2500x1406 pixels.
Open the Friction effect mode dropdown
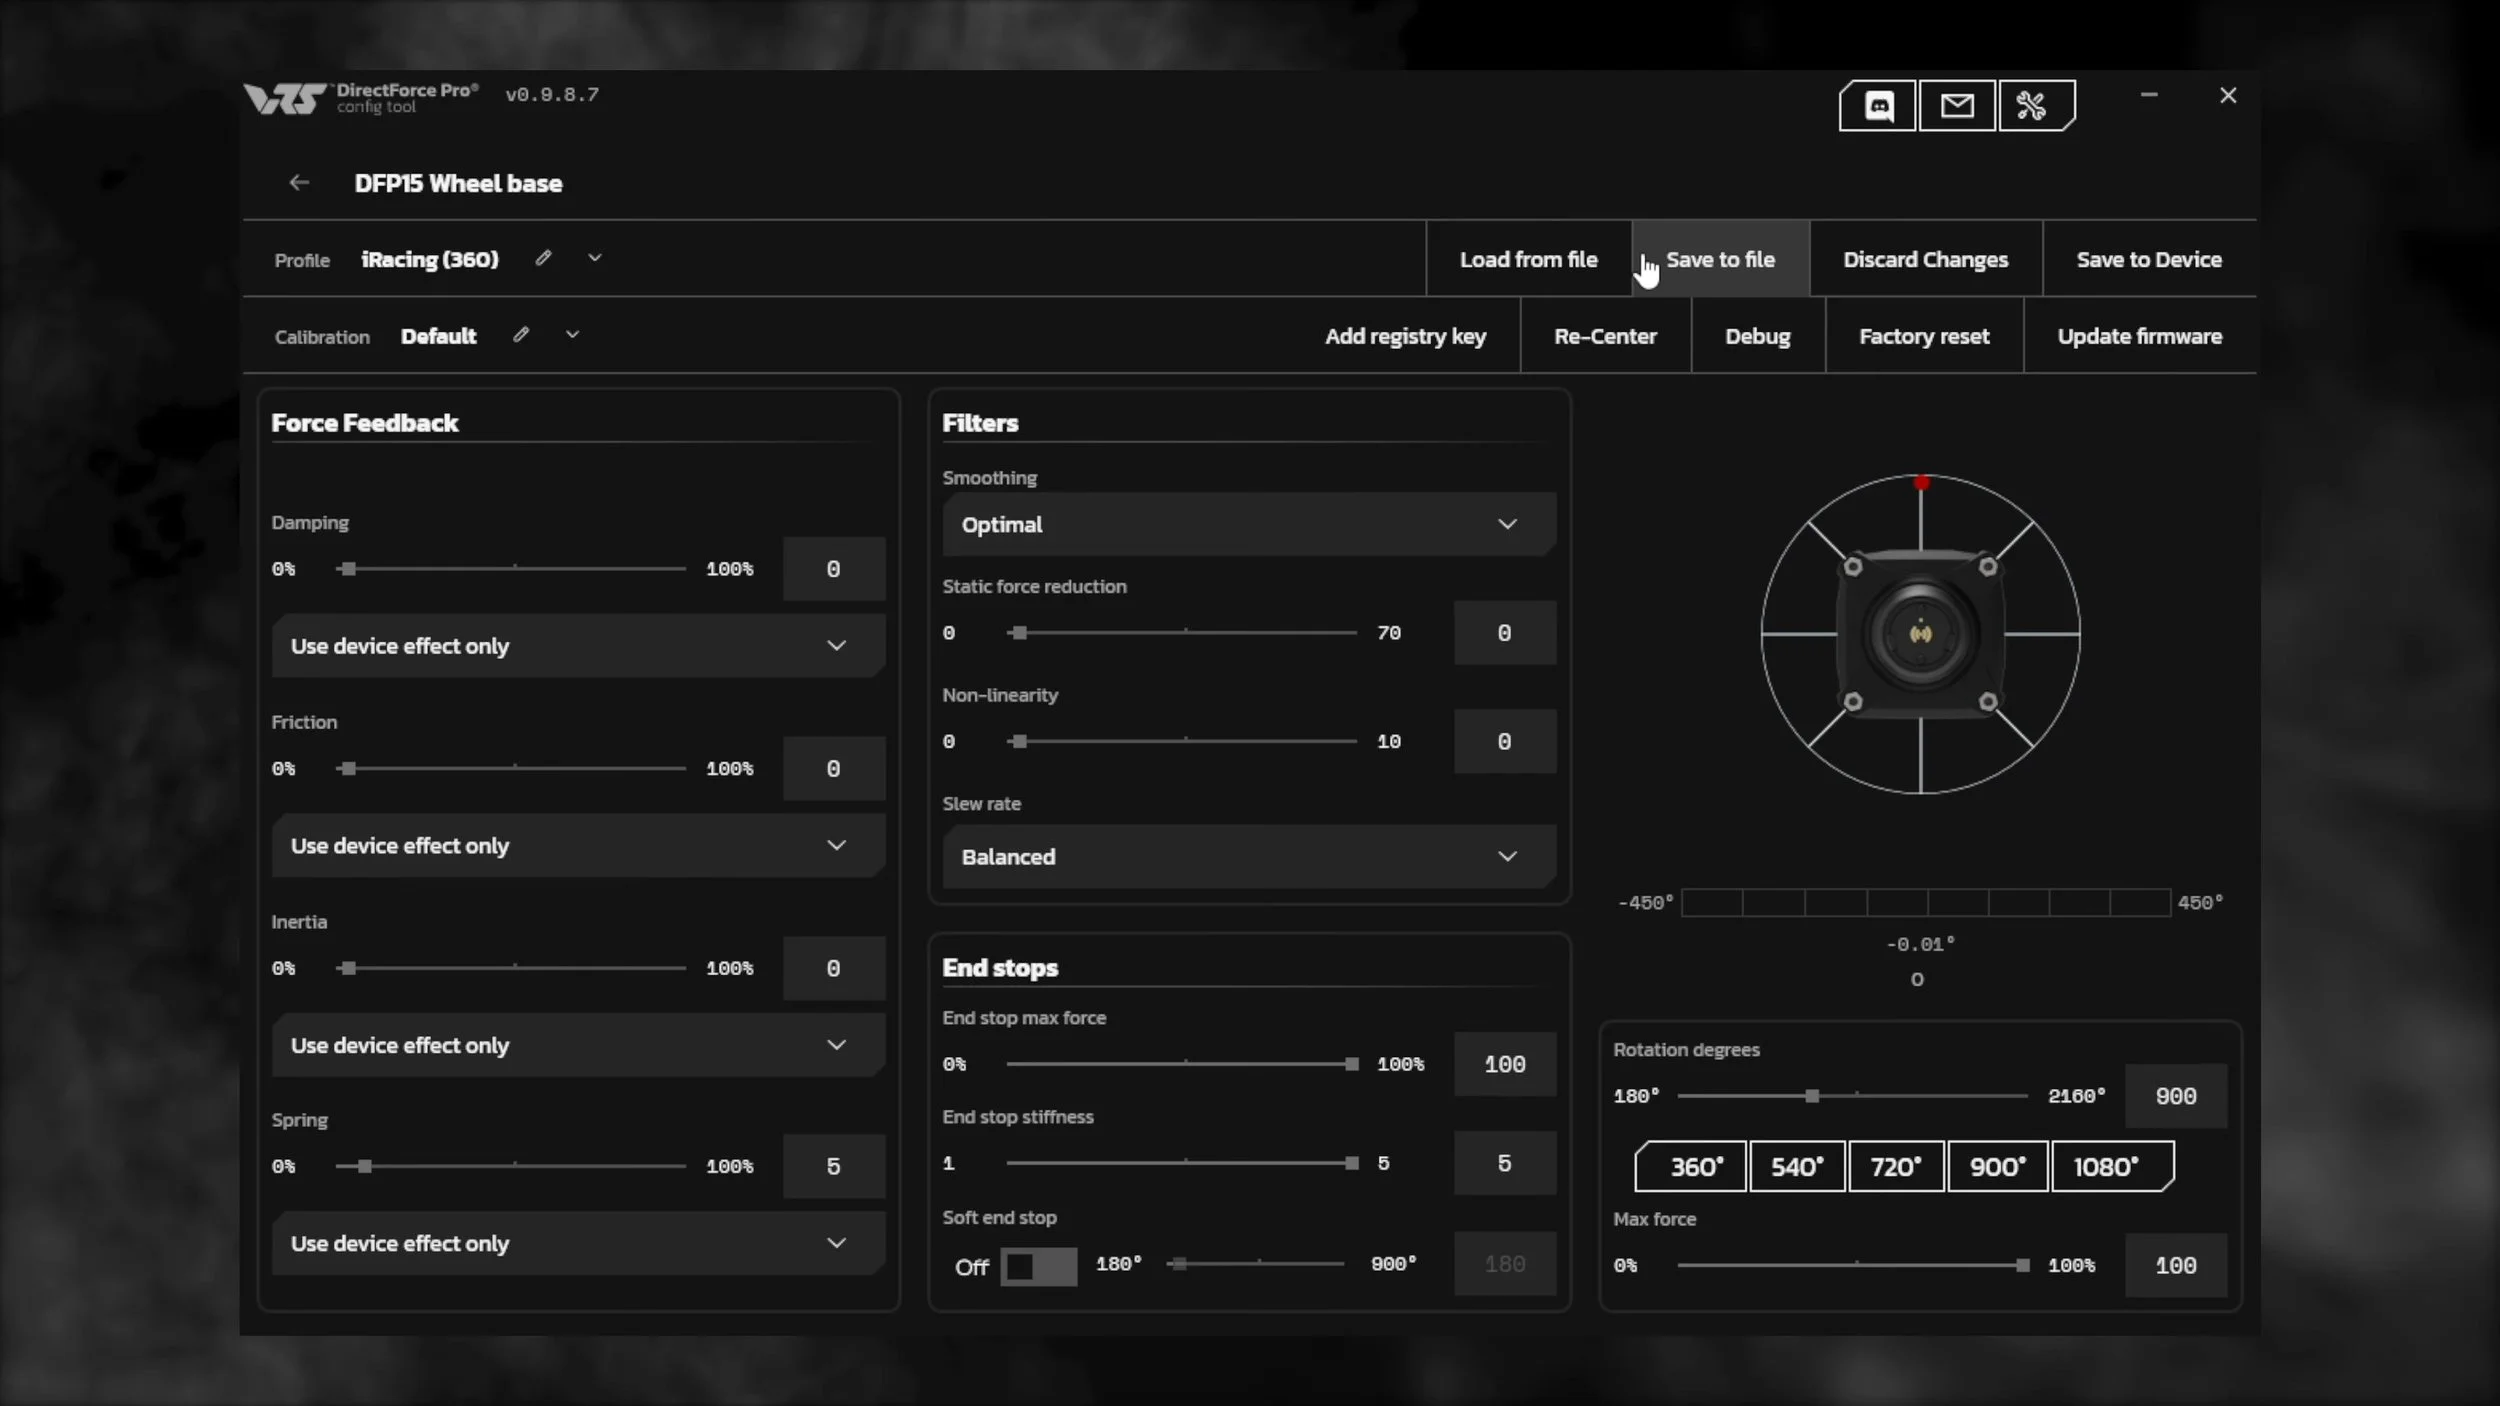coord(577,845)
